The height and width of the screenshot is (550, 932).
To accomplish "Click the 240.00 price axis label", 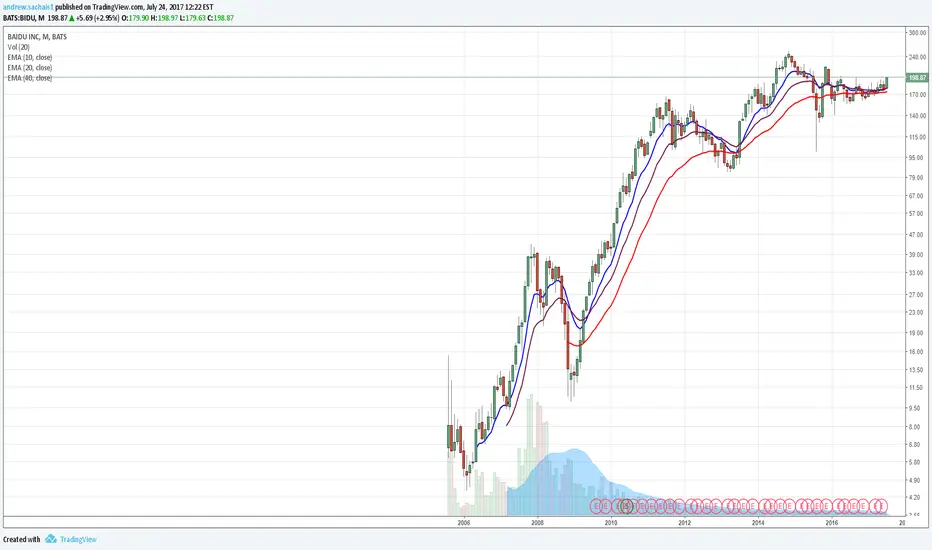I will (x=917, y=57).
